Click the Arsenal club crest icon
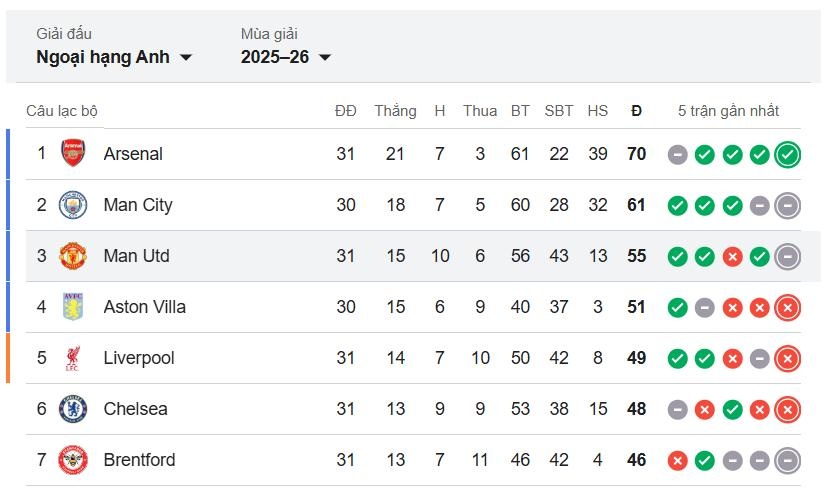This screenshot has height=490, width=831. click(x=73, y=154)
